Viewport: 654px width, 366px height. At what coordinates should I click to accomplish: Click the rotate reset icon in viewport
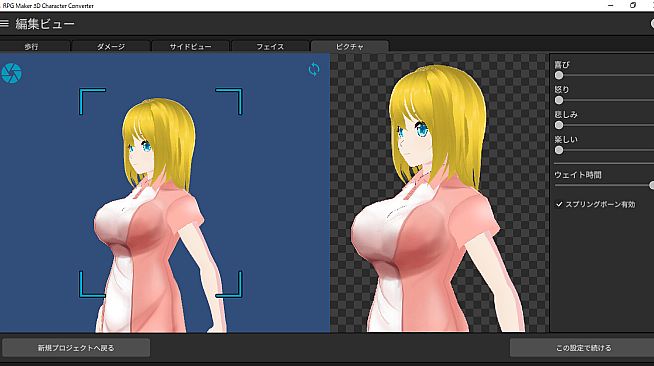click(x=314, y=69)
